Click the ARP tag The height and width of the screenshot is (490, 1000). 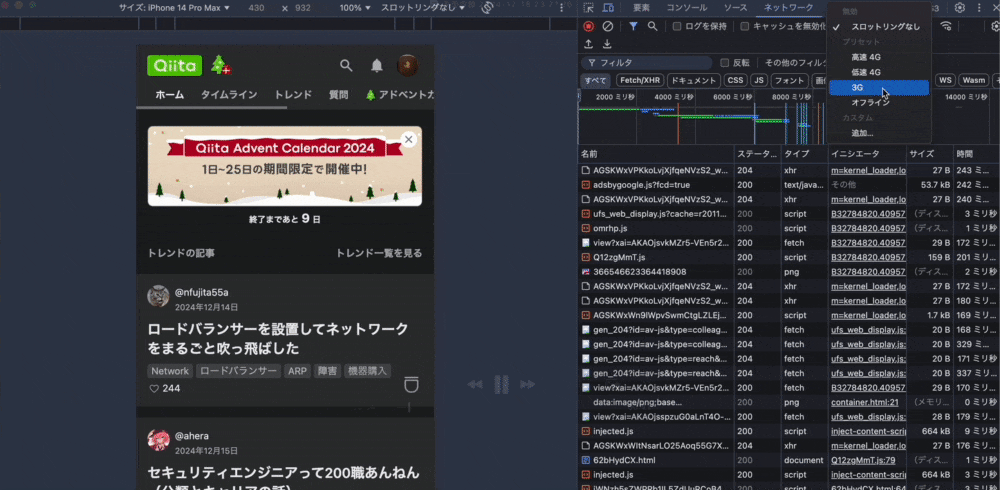297,371
